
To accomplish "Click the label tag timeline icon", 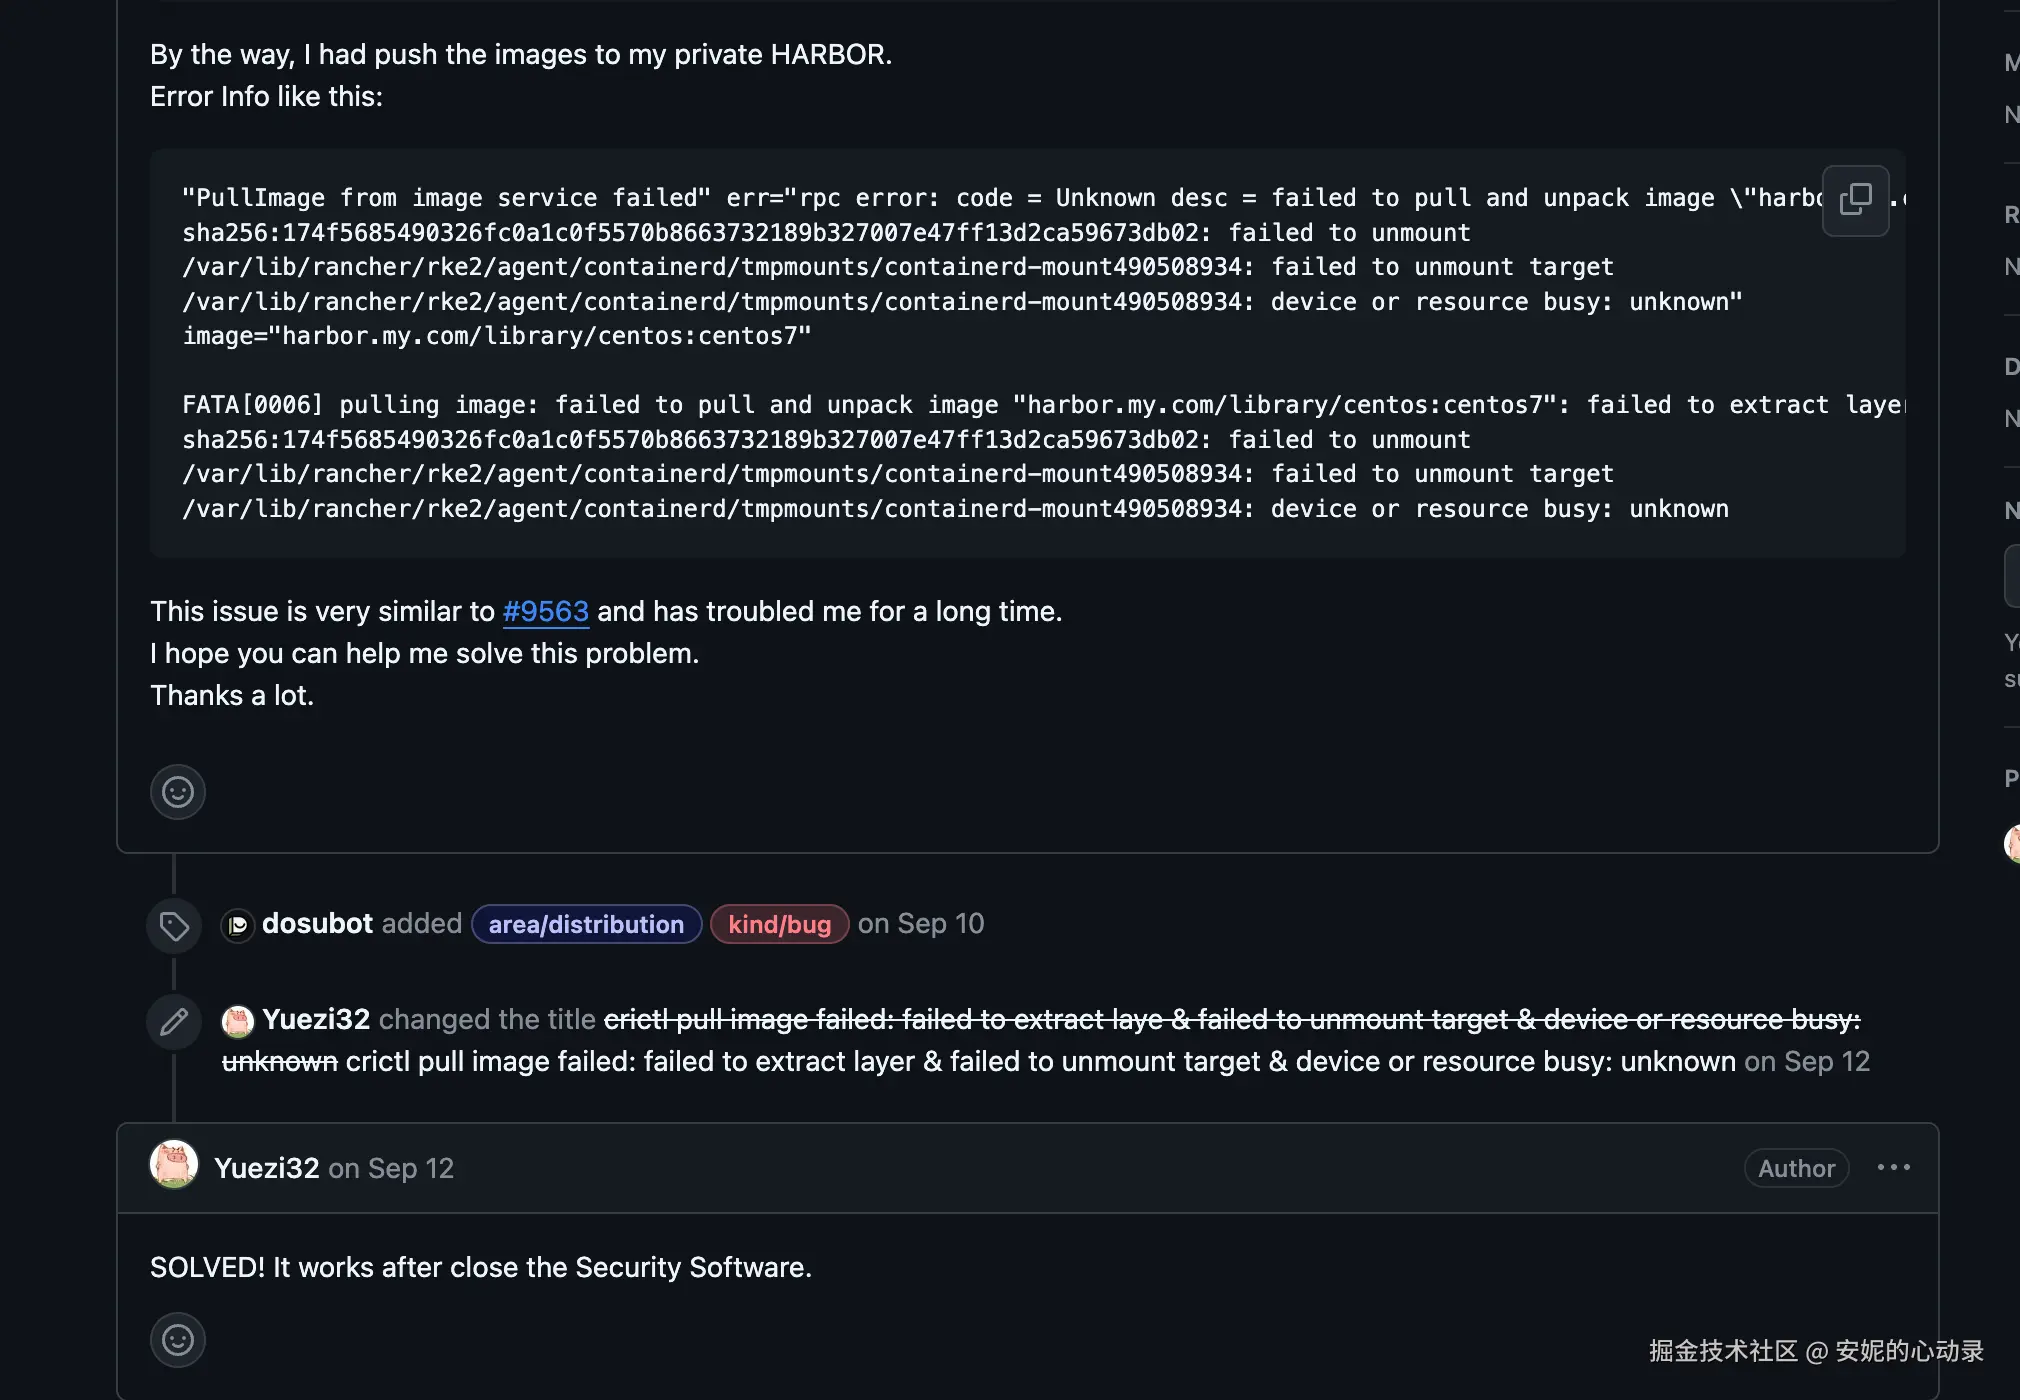I will (x=174, y=926).
